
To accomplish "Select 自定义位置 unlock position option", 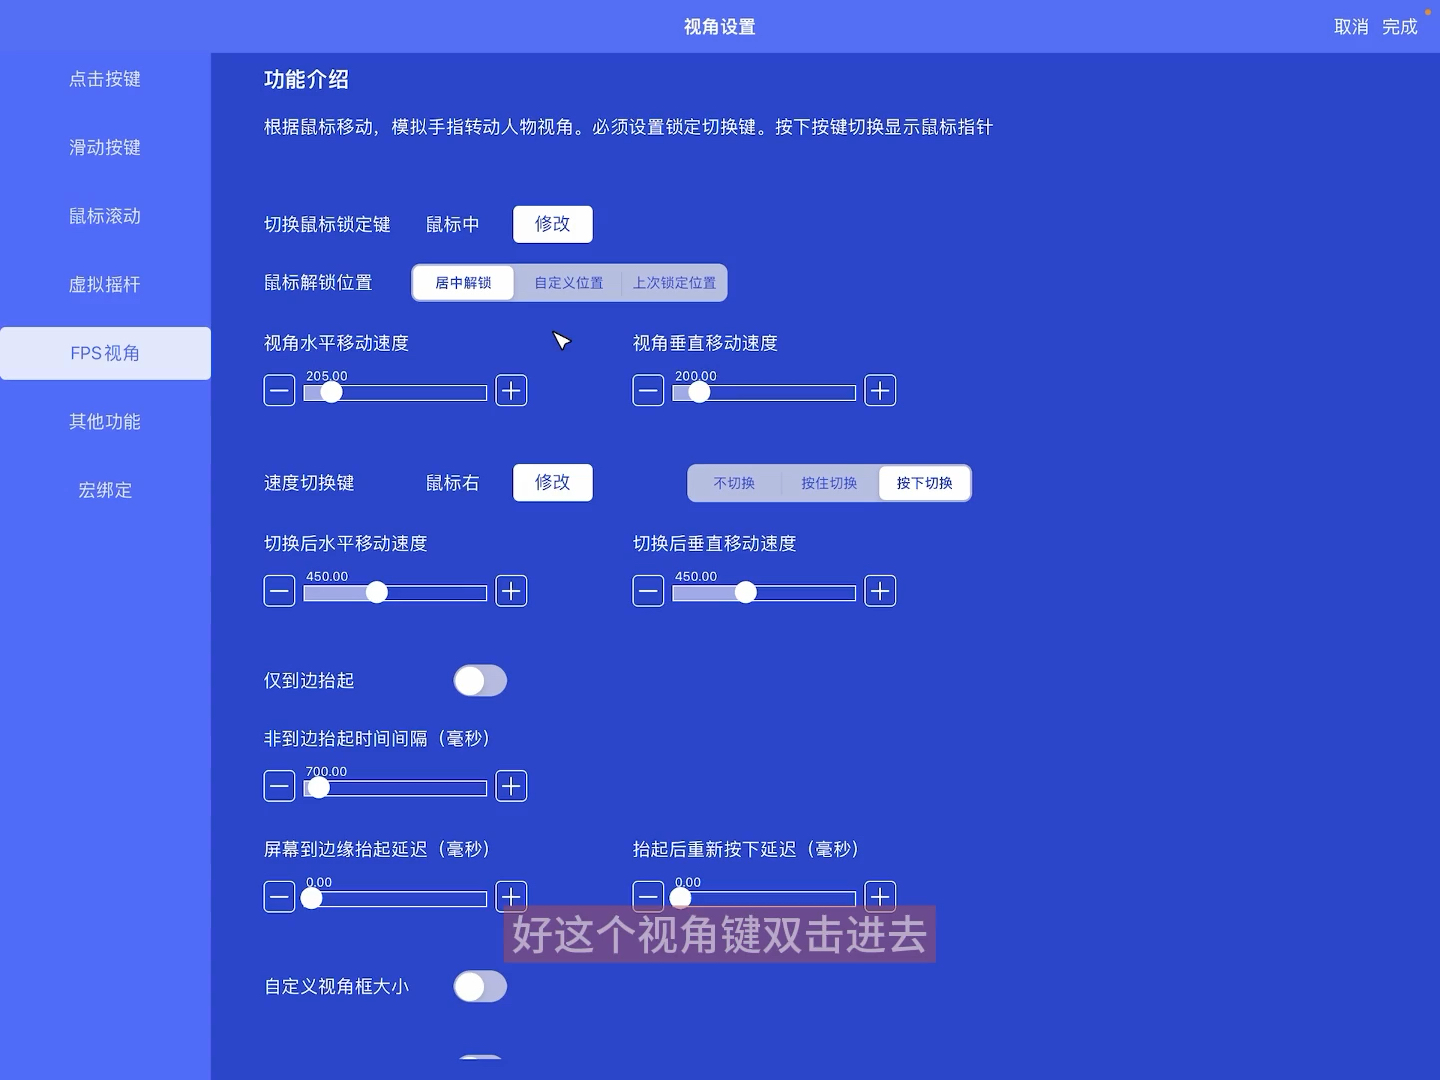I will [x=569, y=283].
